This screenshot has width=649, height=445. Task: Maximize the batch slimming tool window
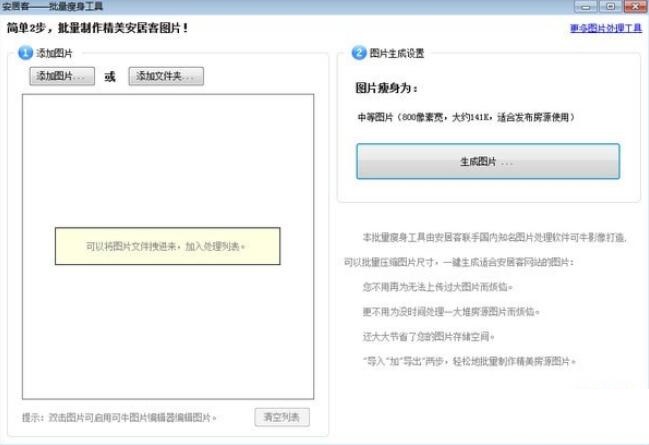click(609, 6)
